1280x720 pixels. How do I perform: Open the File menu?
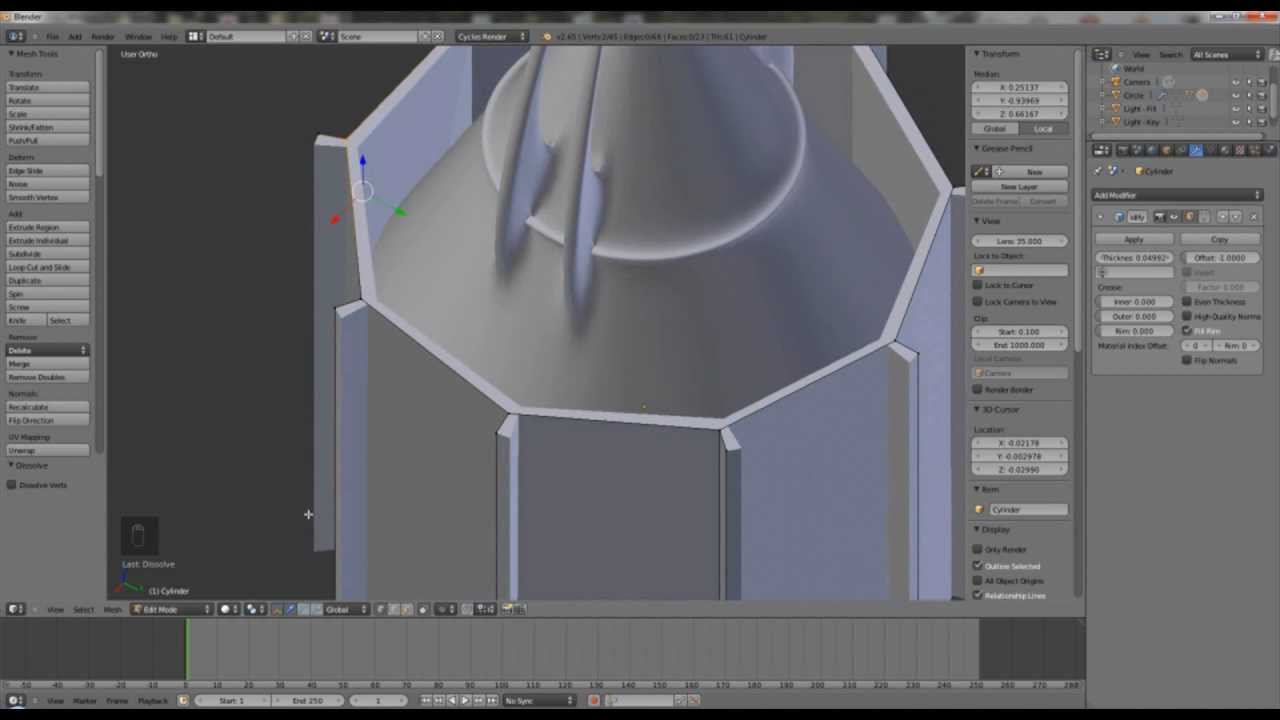(52, 36)
